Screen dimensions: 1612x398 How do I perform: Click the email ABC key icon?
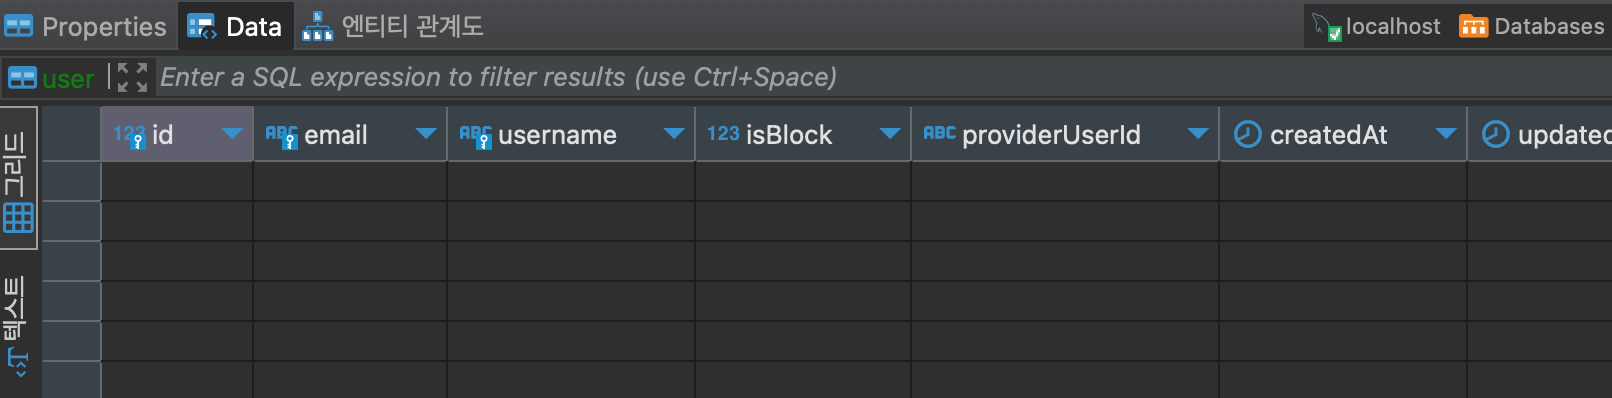coord(282,136)
